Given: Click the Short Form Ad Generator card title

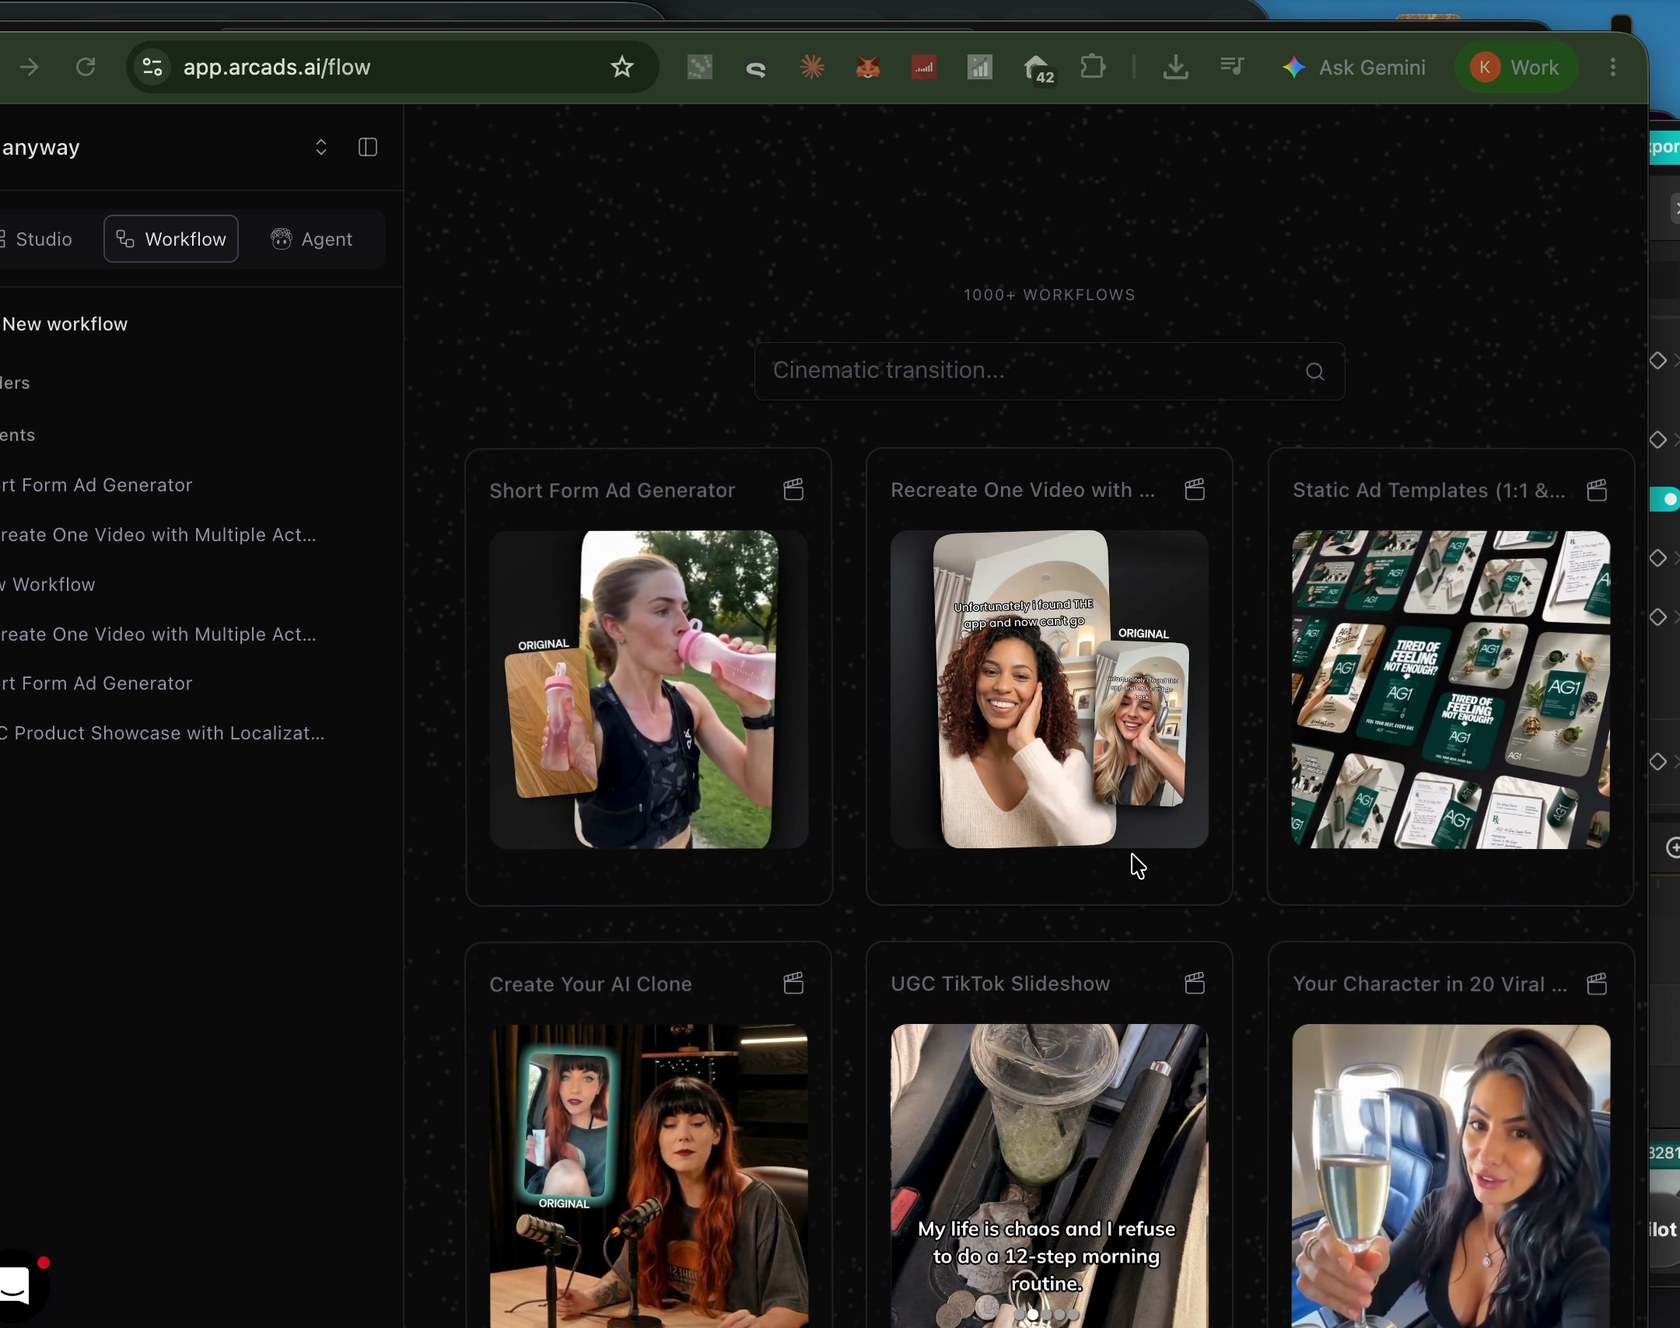Looking at the screenshot, I should [612, 490].
